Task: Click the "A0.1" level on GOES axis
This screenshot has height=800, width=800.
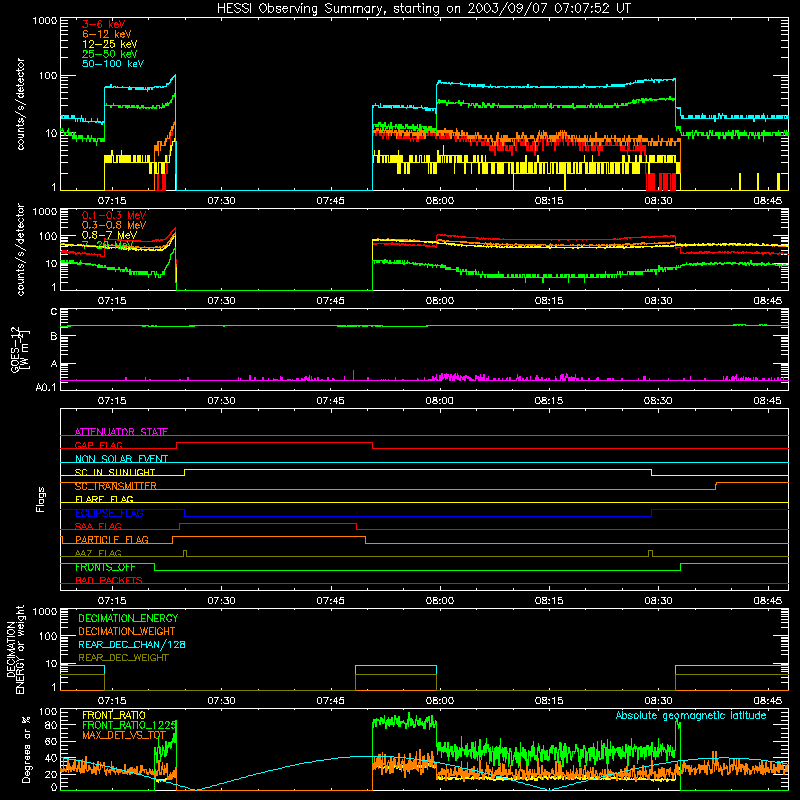Action: pos(46,387)
